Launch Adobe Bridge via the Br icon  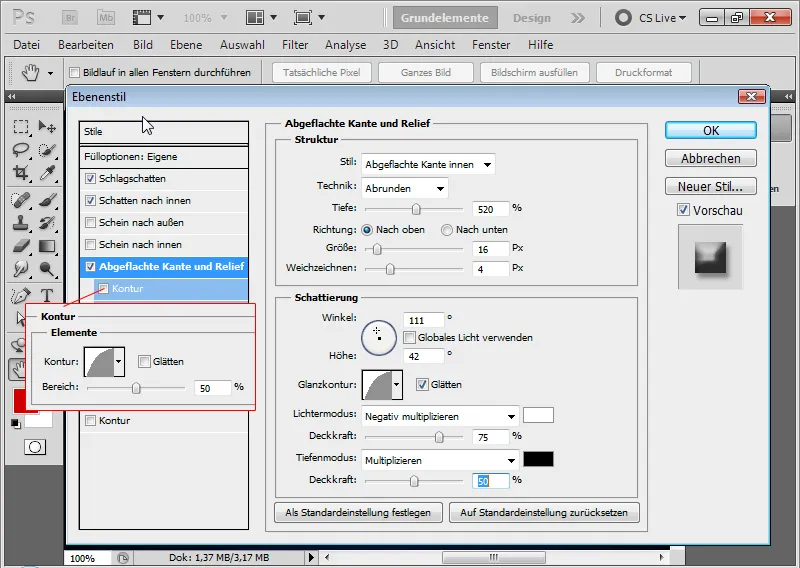coord(70,18)
